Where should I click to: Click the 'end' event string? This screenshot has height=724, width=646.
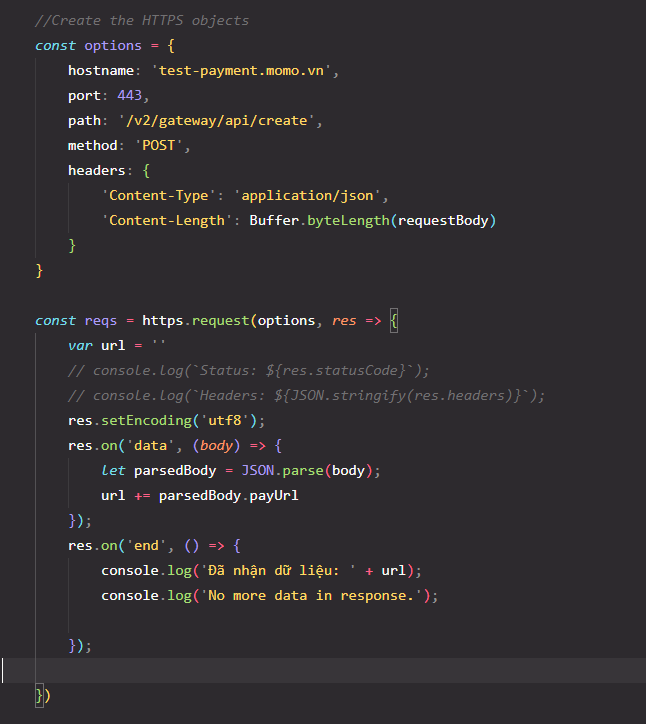coord(146,545)
